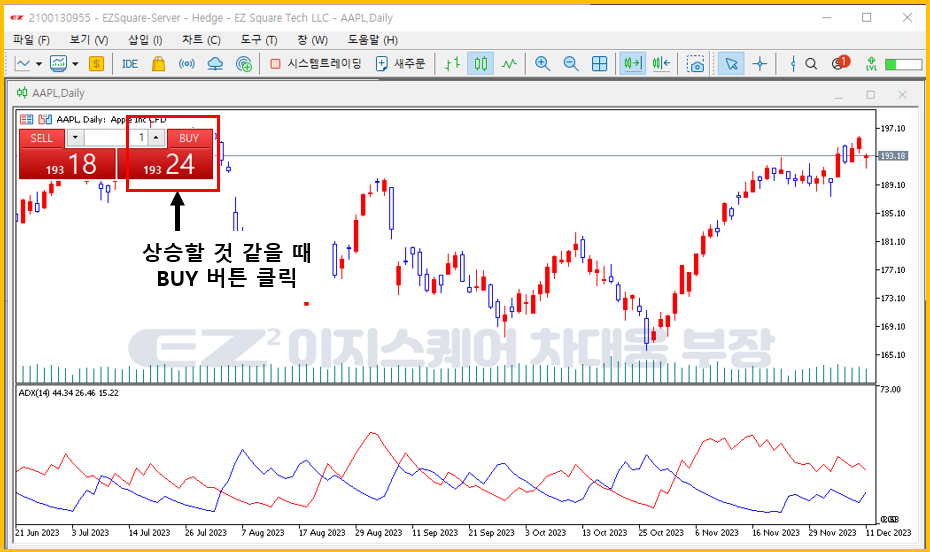This screenshot has height=552, width=930.
Task: Take a chart screenshot camera icon
Action: pyautogui.click(x=695, y=63)
